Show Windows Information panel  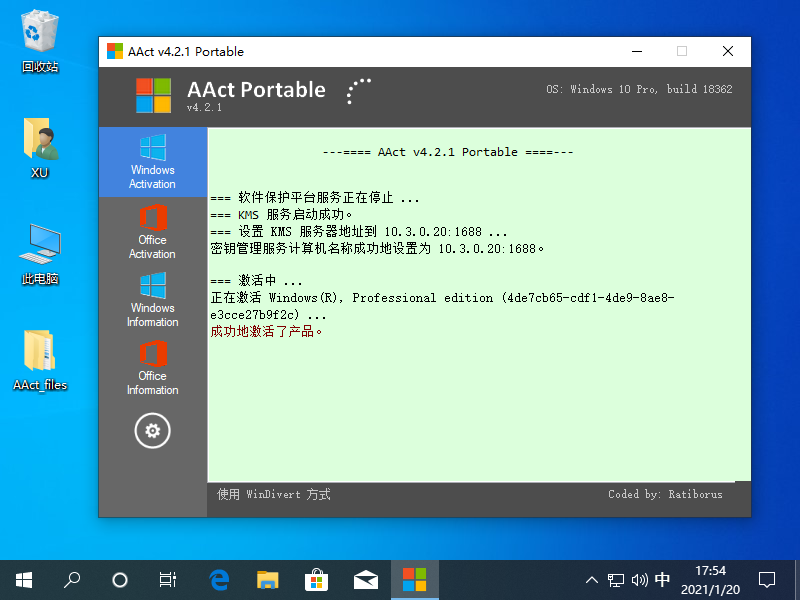click(x=153, y=300)
